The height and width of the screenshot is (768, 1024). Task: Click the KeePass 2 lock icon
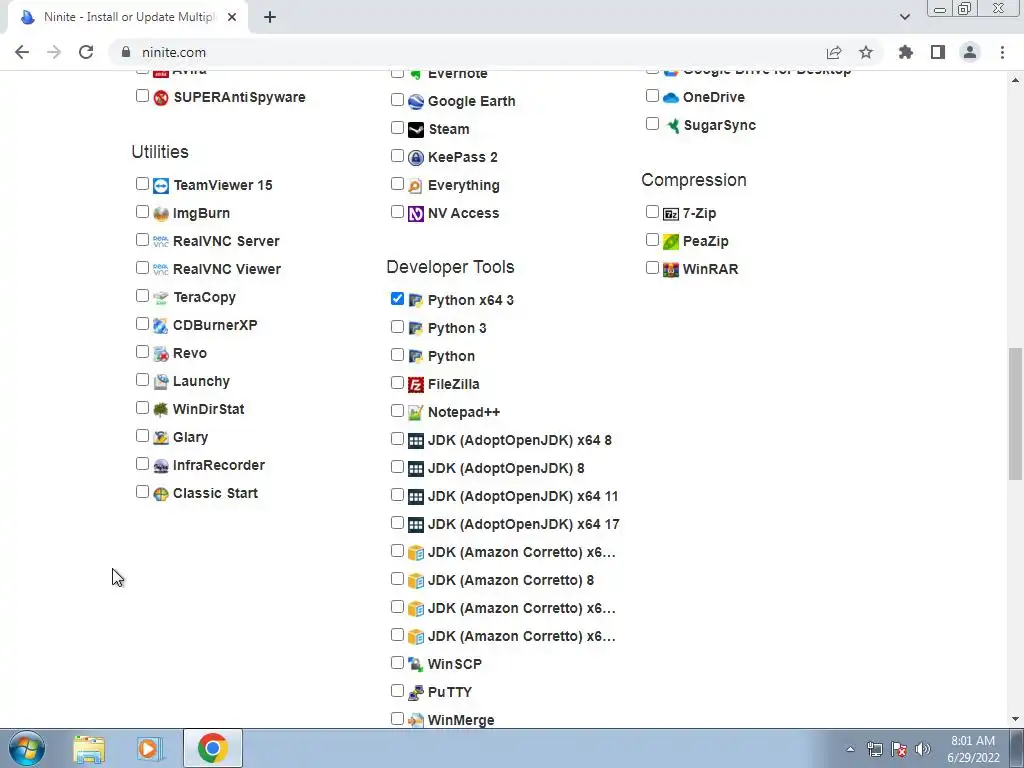click(416, 157)
